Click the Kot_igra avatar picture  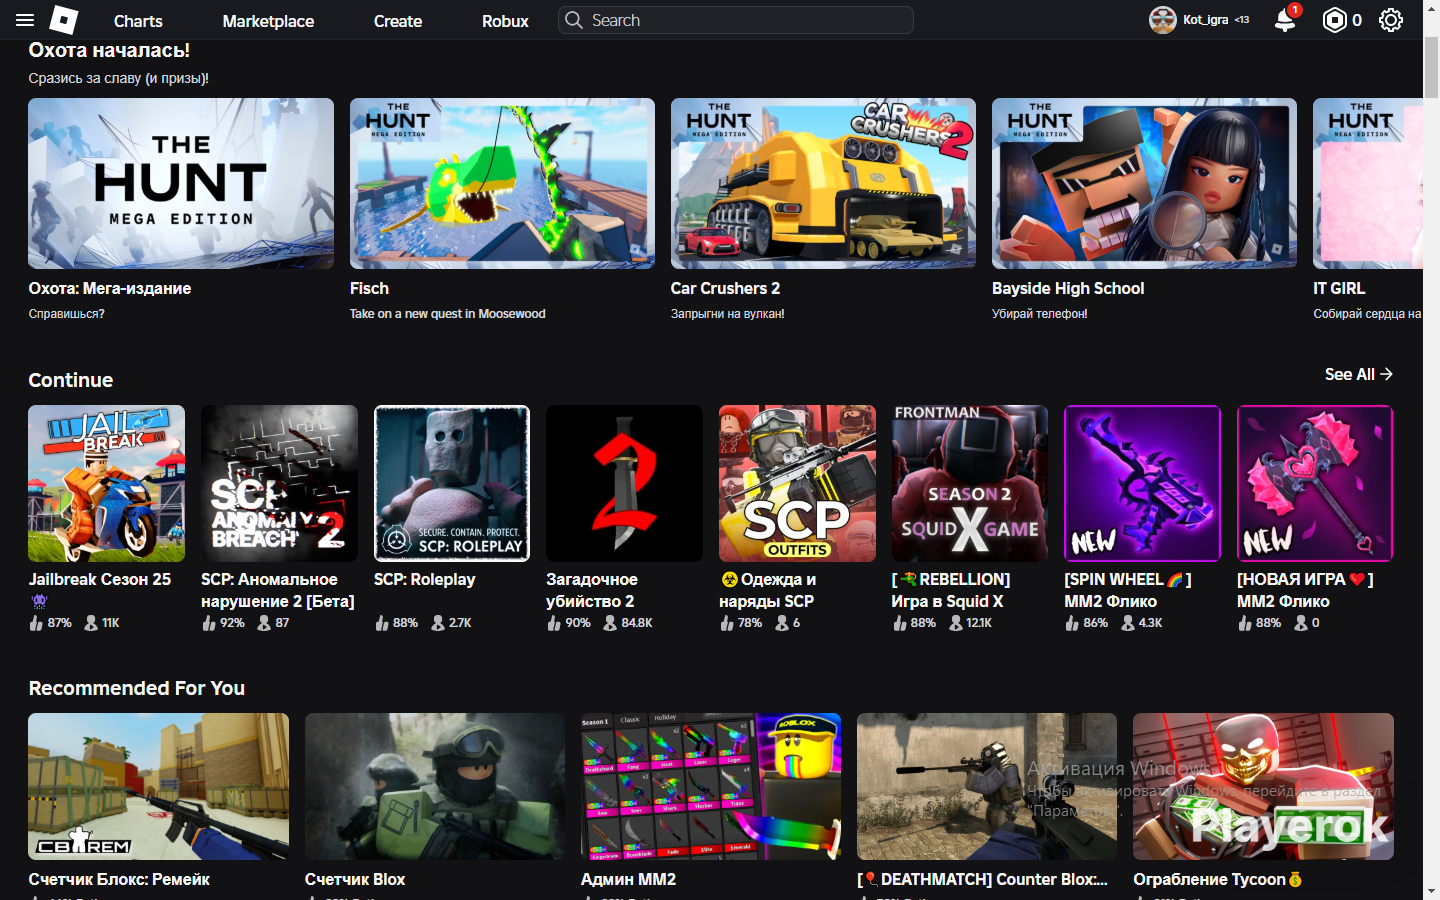click(x=1163, y=20)
